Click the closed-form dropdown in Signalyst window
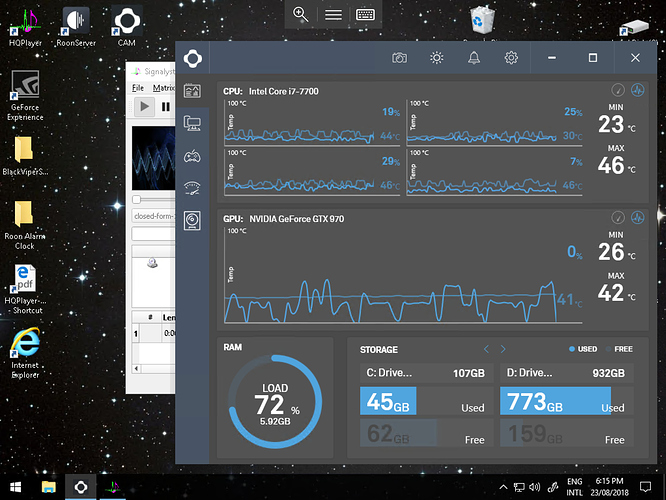The image size is (666, 500). coord(153,216)
